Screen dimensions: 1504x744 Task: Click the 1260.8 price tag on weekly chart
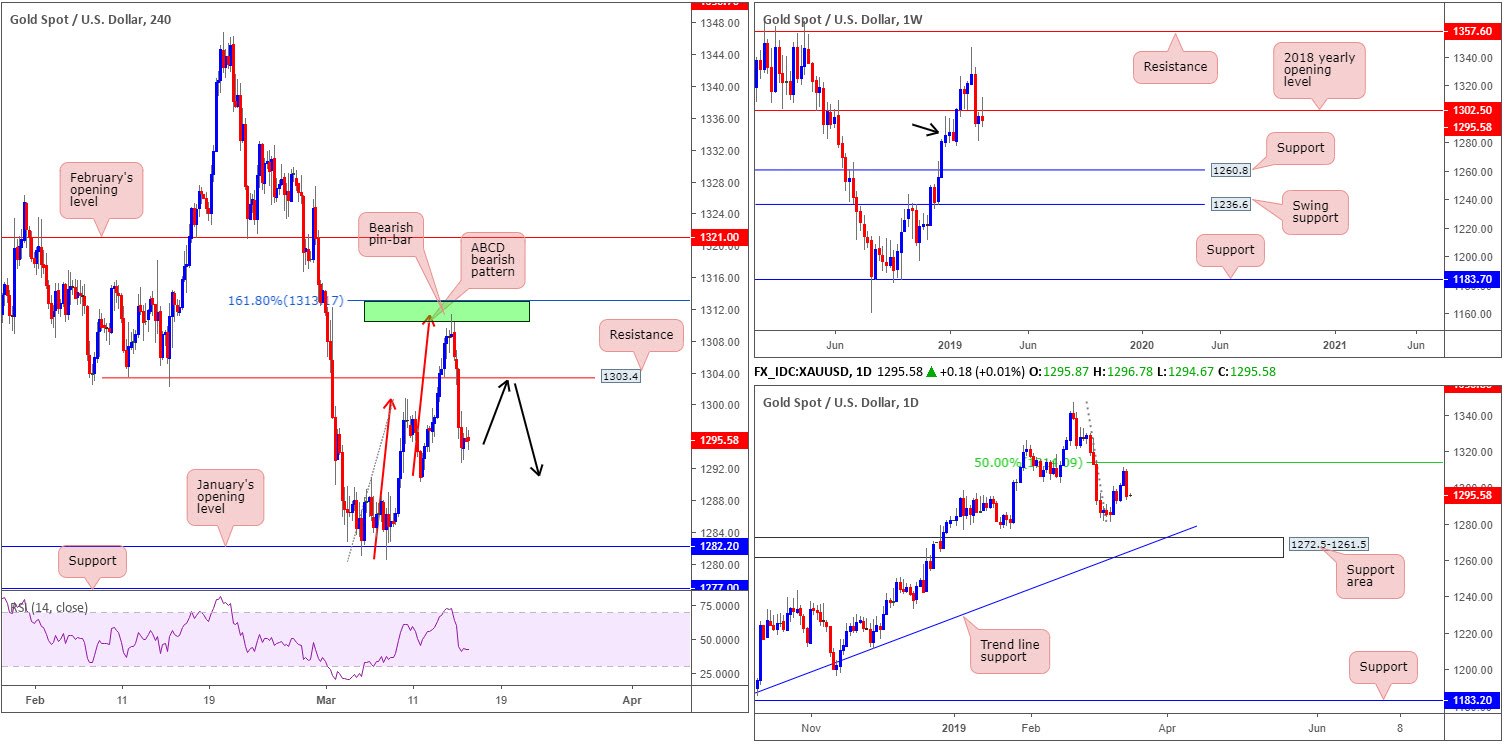1230,171
